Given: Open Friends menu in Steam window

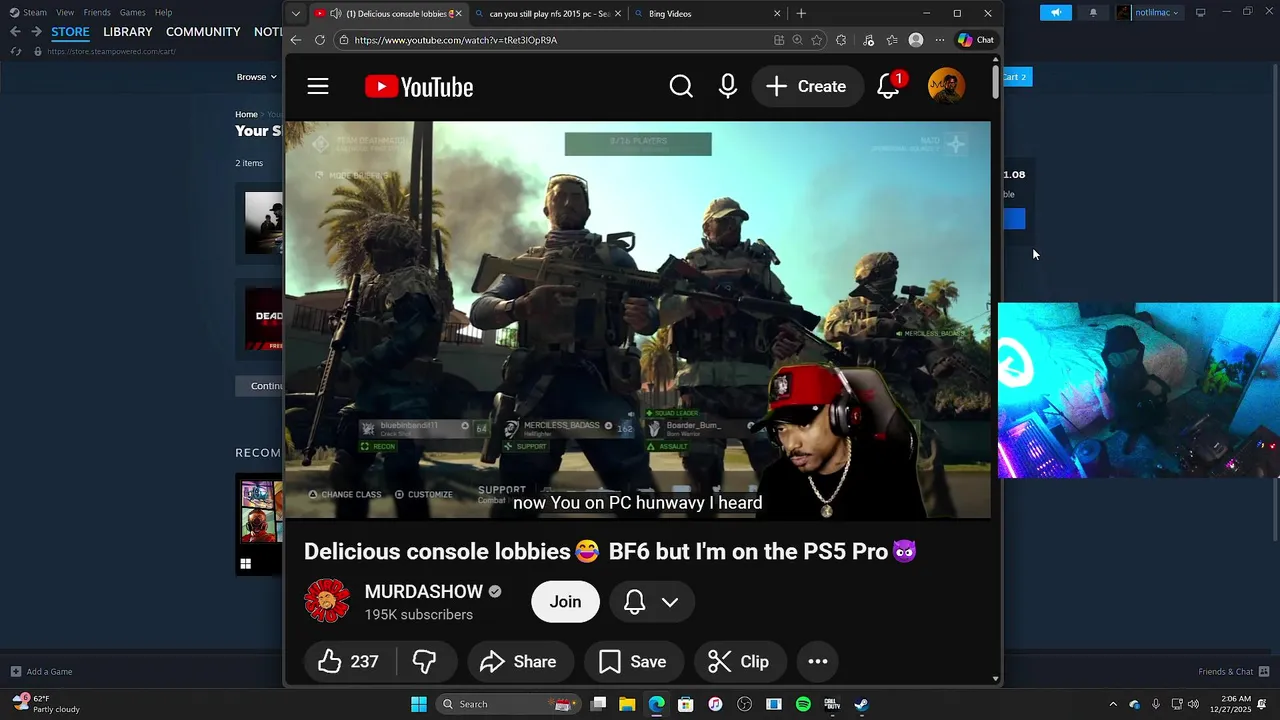Looking at the screenshot, I should [97, 13].
